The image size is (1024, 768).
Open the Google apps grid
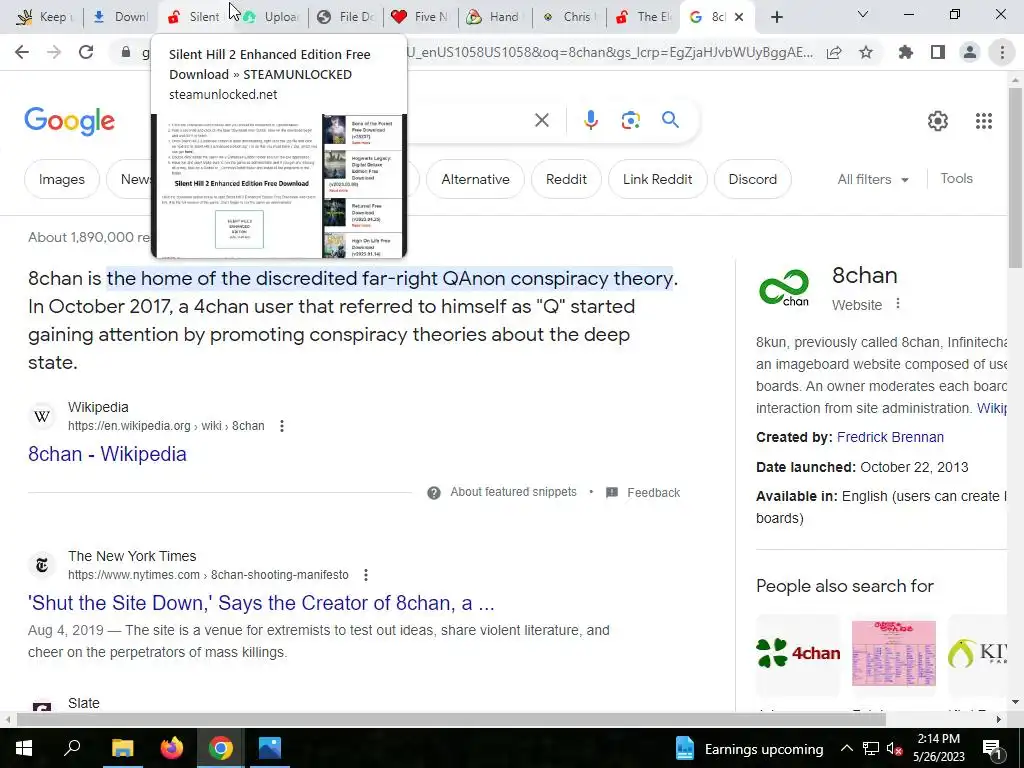984,121
